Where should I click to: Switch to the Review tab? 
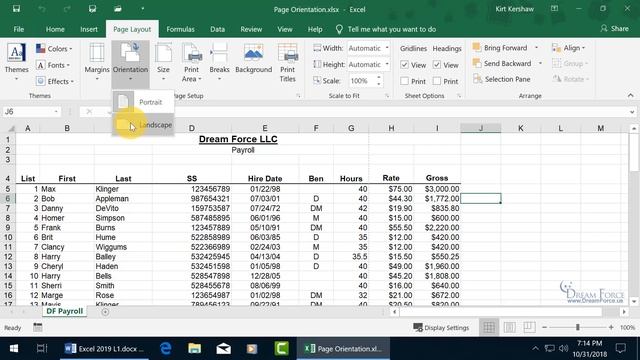tap(251, 29)
